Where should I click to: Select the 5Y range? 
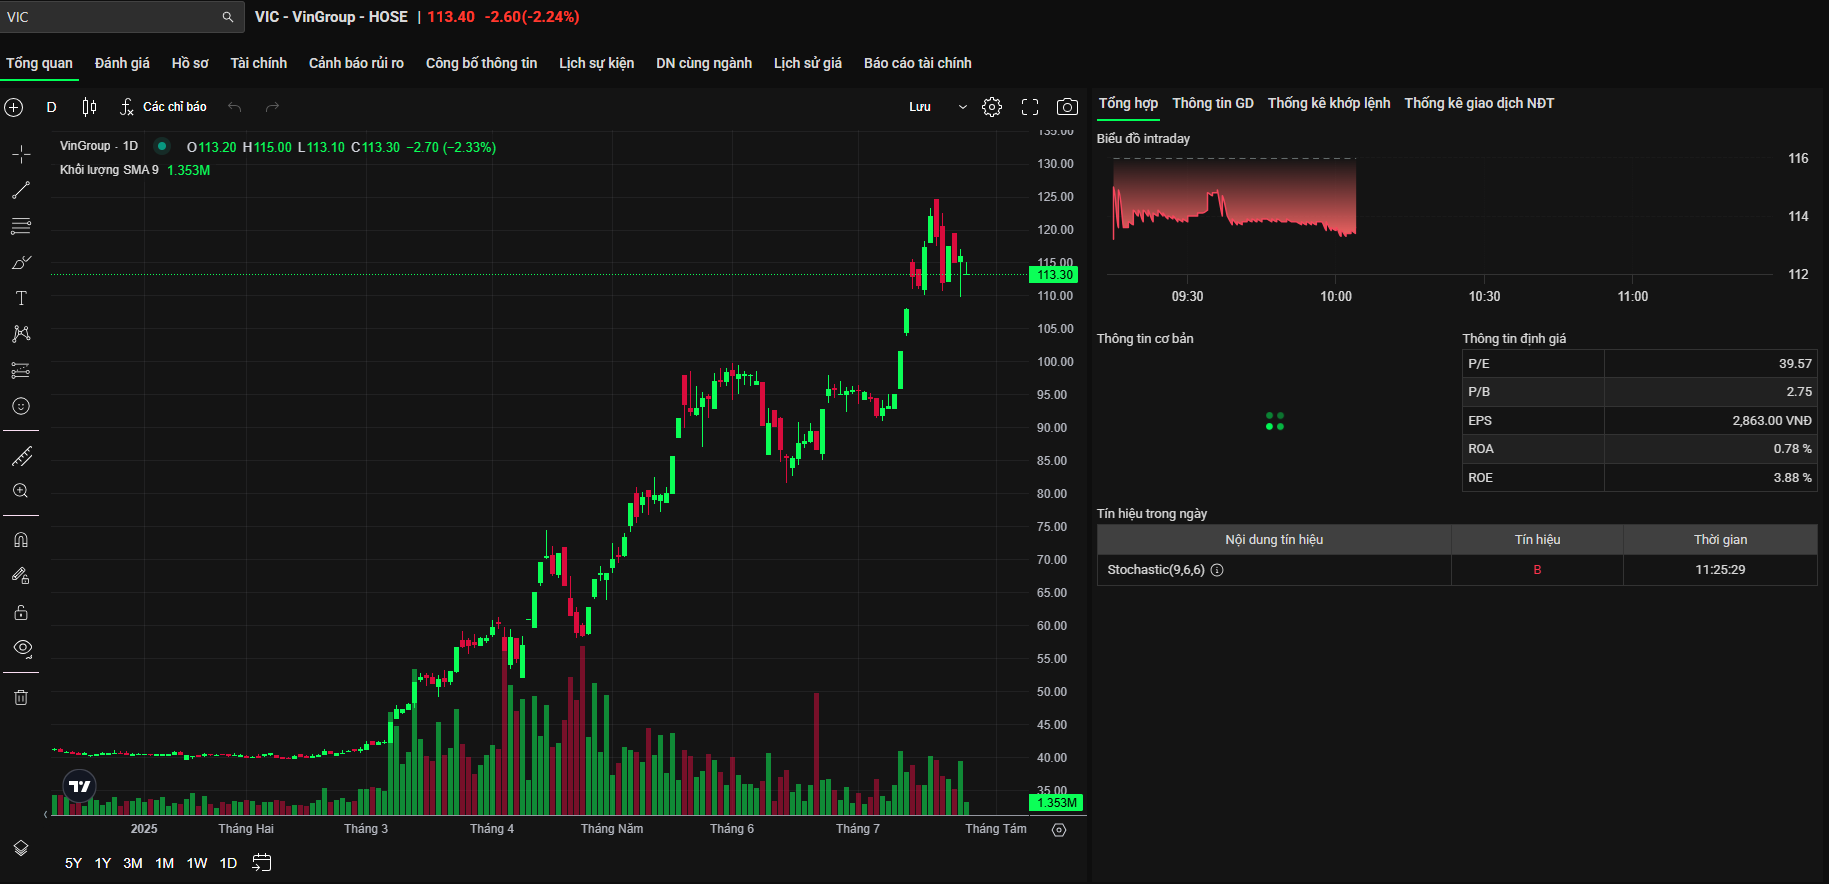coord(74,863)
